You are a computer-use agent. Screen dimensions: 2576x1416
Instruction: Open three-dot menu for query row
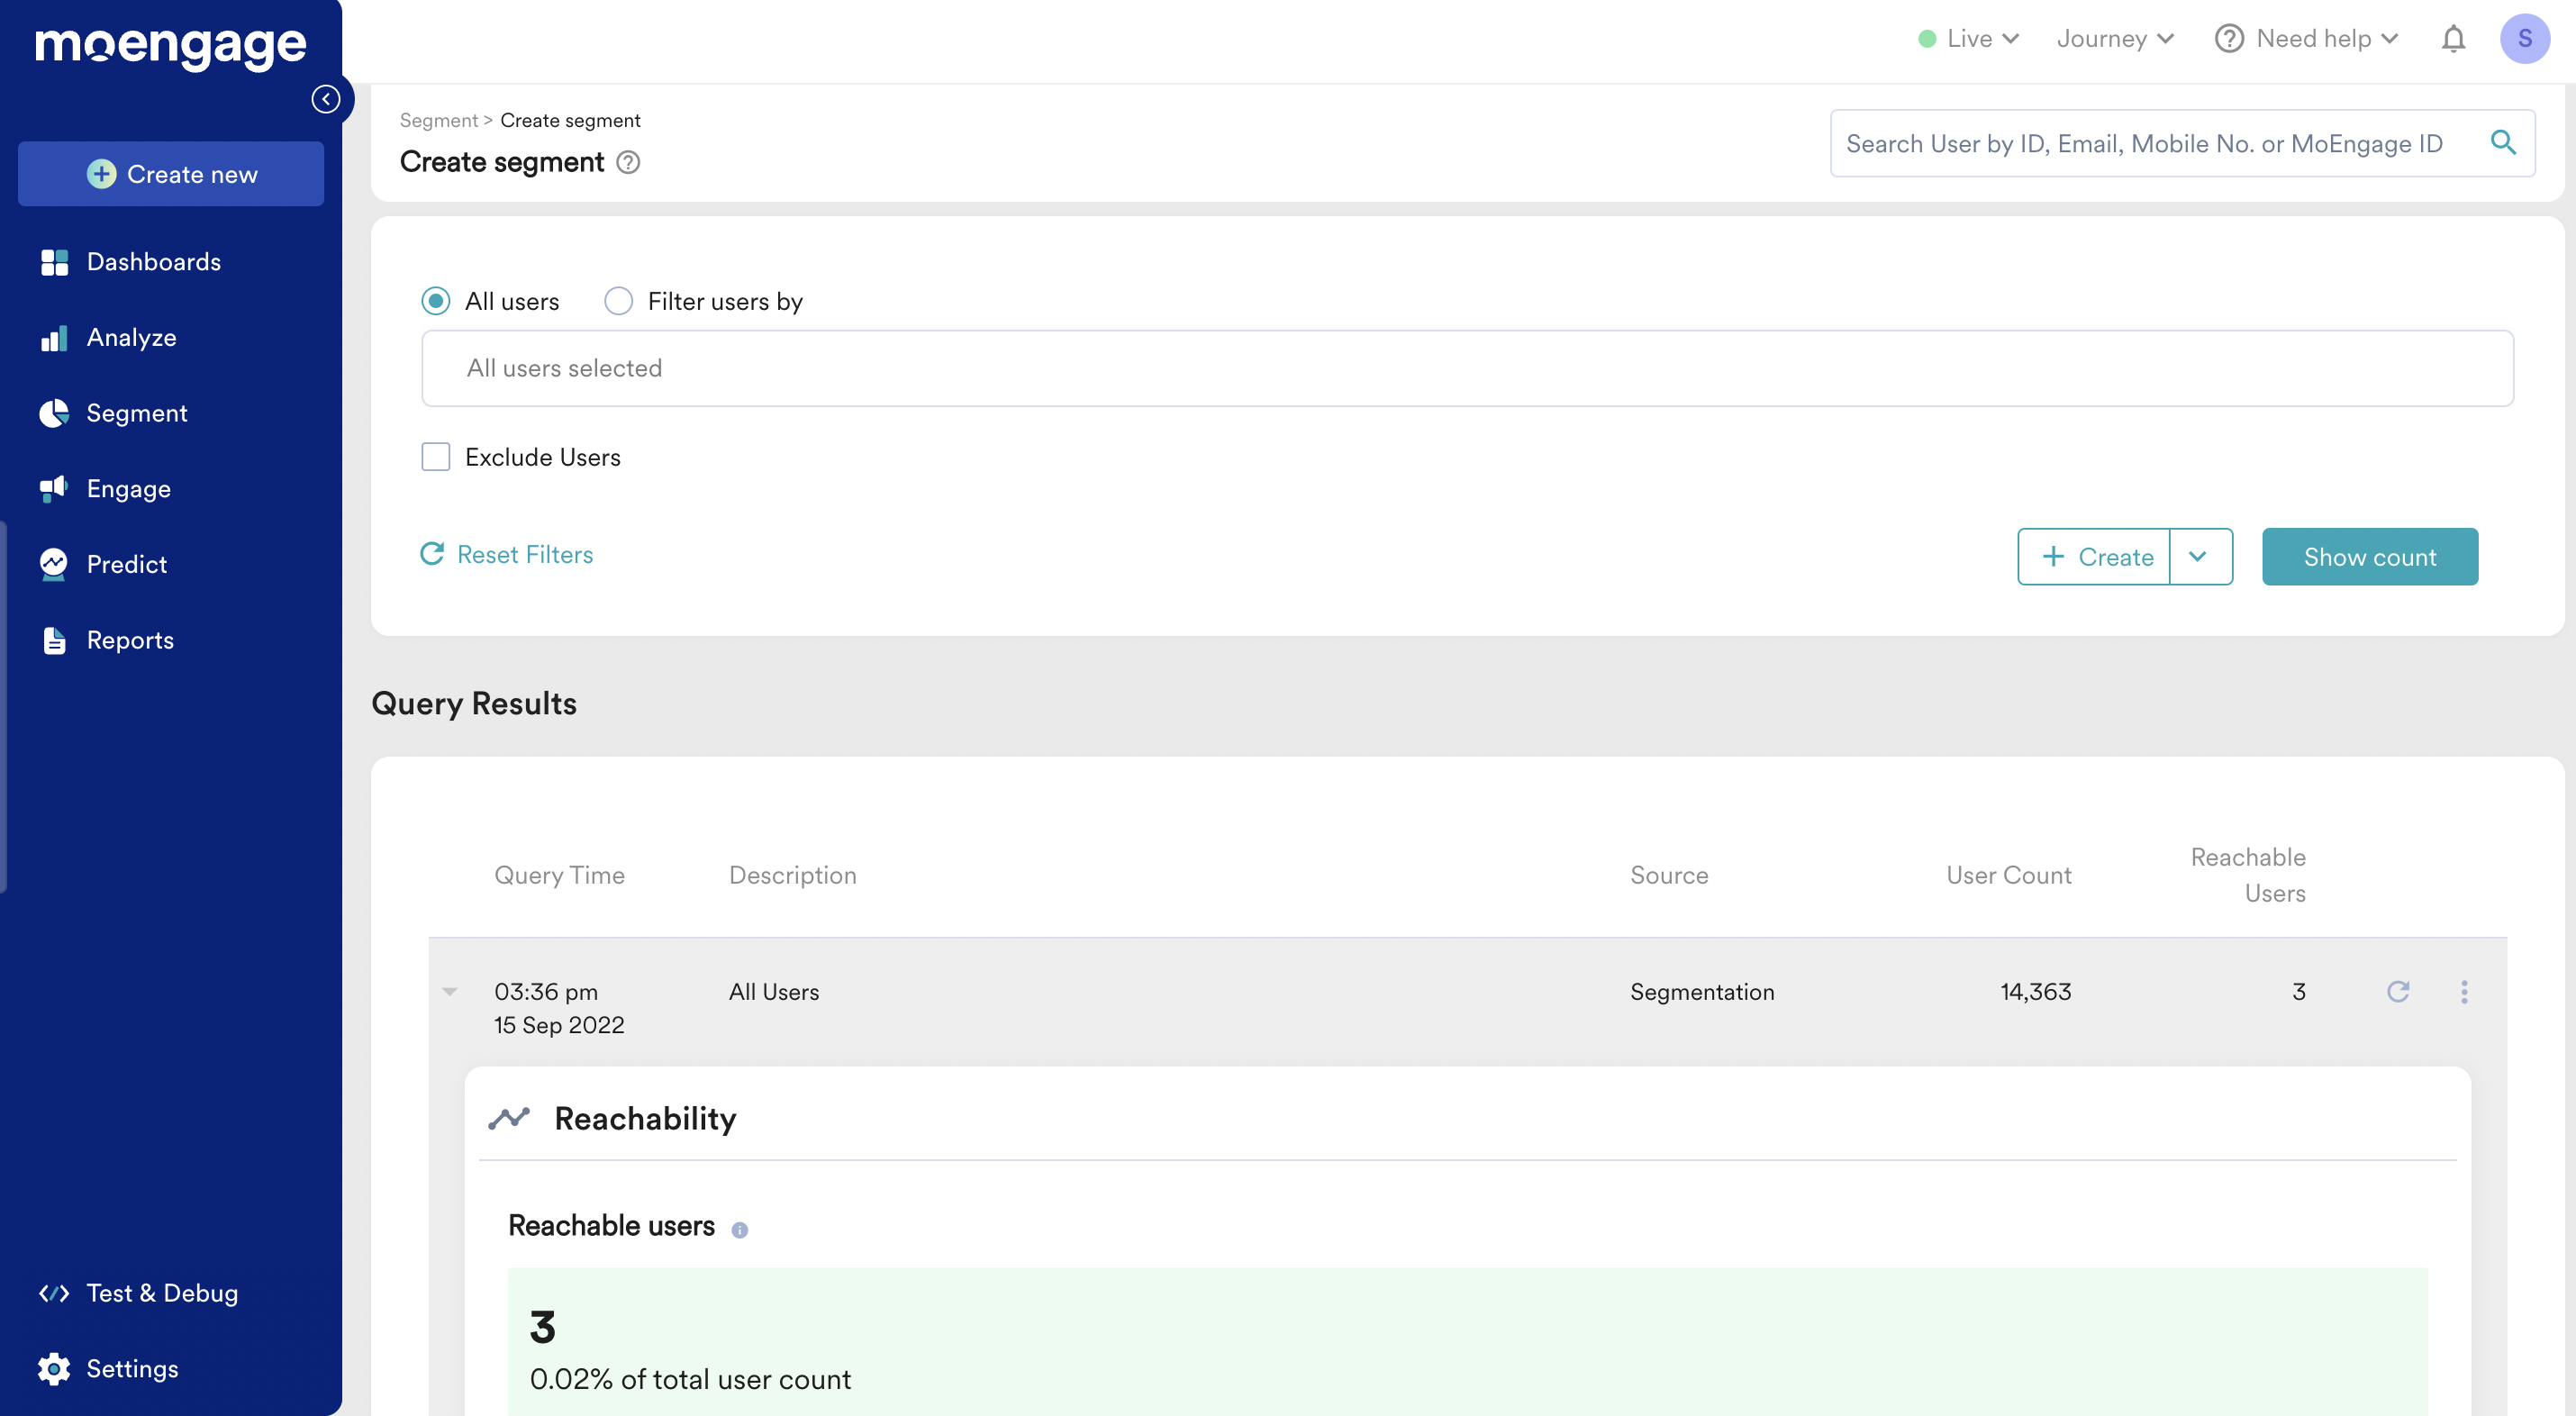coord(2463,991)
